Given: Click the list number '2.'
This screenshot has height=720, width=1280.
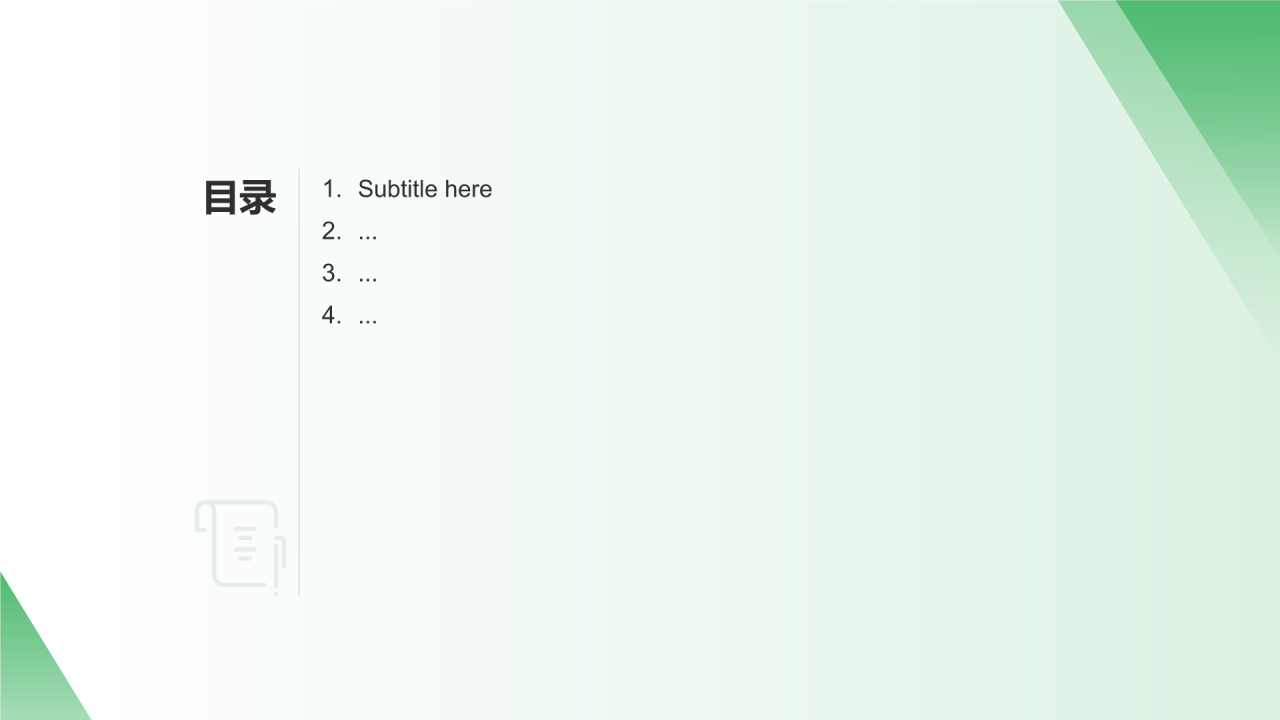Looking at the screenshot, I should [x=332, y=231].
